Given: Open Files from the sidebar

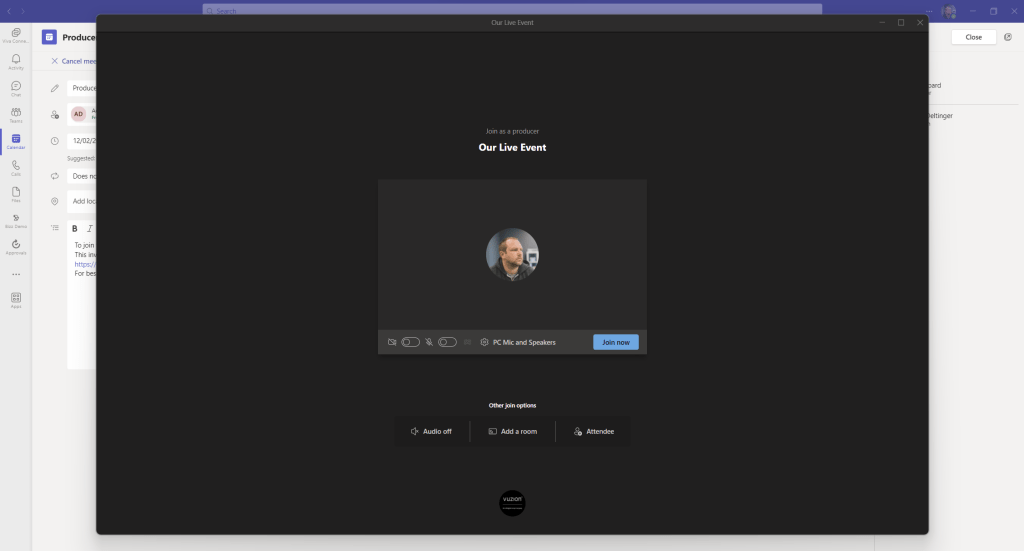Looking at the screenshot, I should pos(15,193).
